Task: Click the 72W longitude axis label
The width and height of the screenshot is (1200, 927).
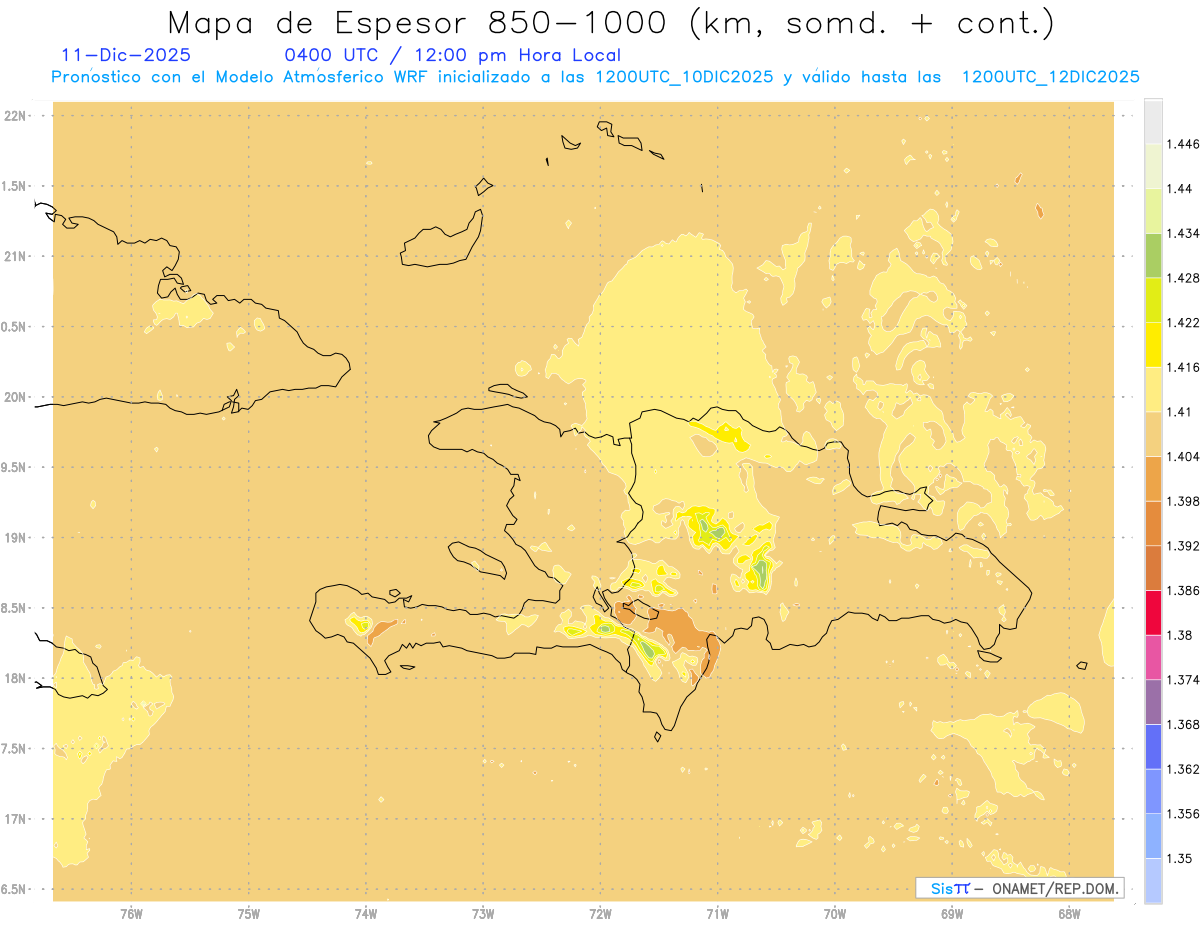Action: click(x=600, y=912)
